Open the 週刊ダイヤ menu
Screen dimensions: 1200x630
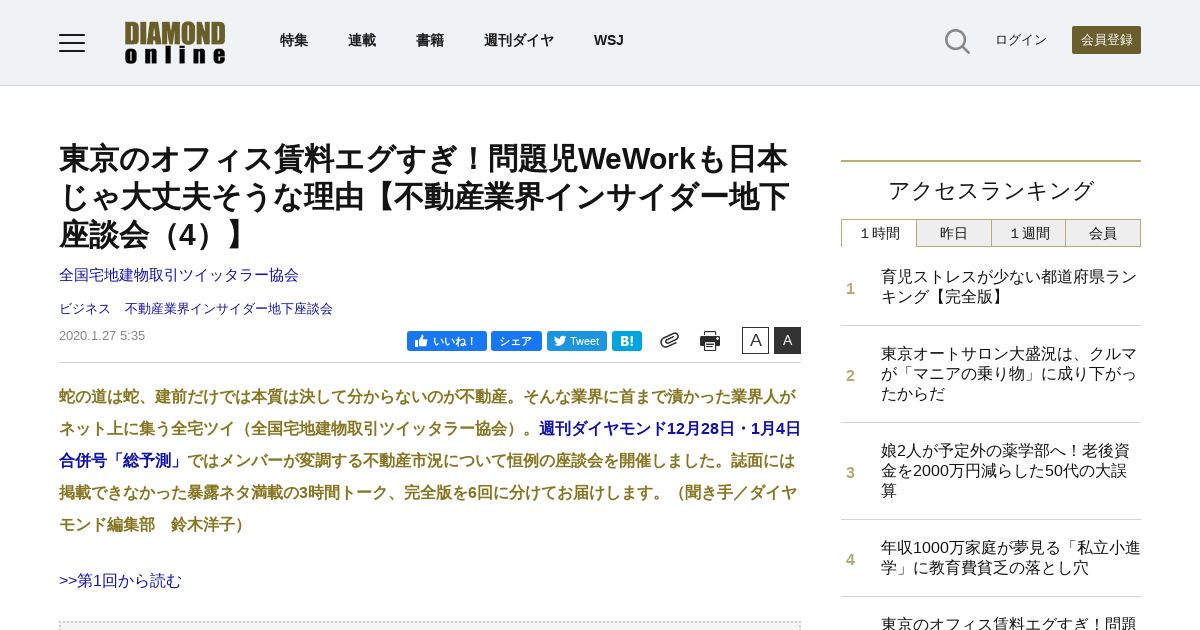pyautogui.click(x=519, y=40)
